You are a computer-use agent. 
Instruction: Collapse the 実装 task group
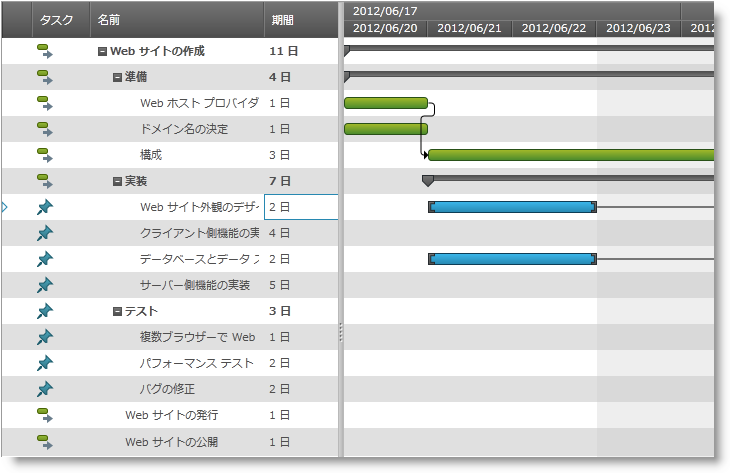coord(117,182)
